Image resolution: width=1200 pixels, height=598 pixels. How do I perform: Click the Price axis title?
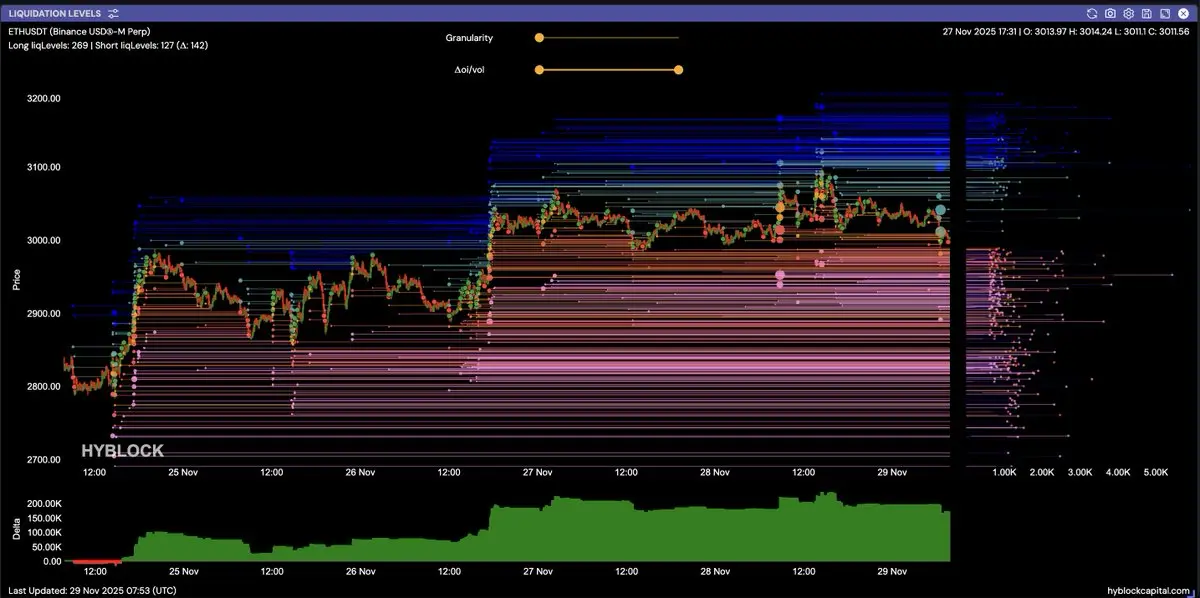16,279
